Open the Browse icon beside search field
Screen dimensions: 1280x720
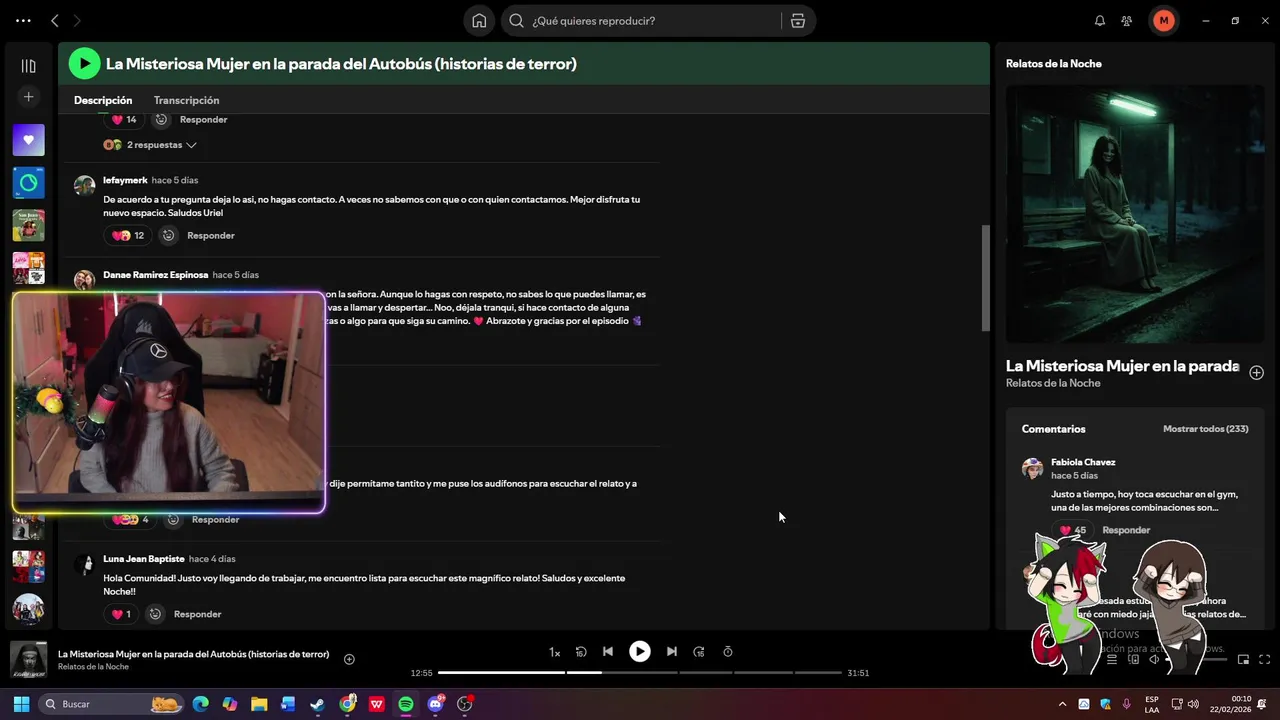798,20
